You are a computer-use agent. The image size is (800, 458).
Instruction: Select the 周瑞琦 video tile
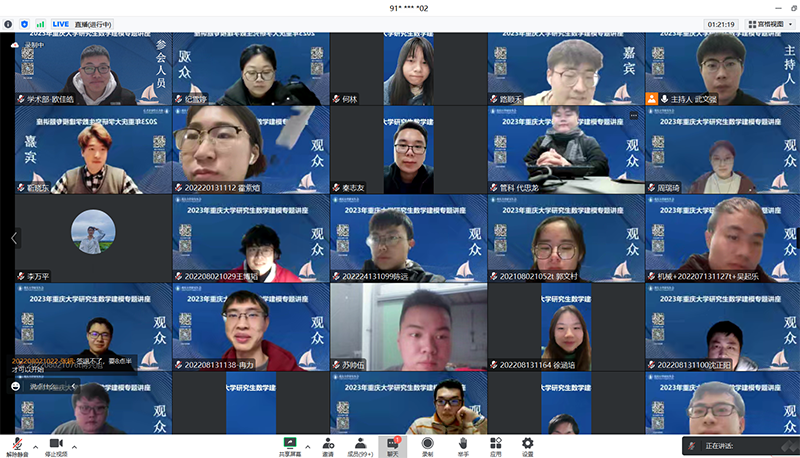(722, 150)
